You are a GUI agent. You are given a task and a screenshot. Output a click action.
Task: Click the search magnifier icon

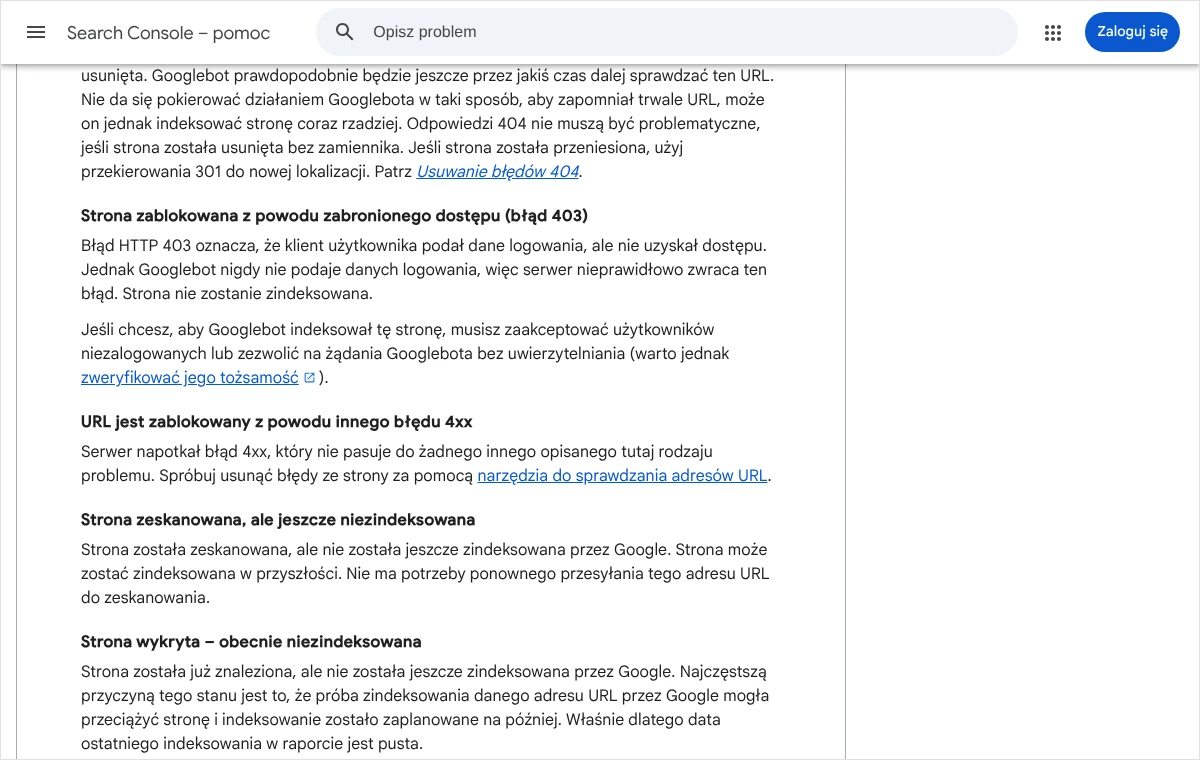[x=345, y=32]
